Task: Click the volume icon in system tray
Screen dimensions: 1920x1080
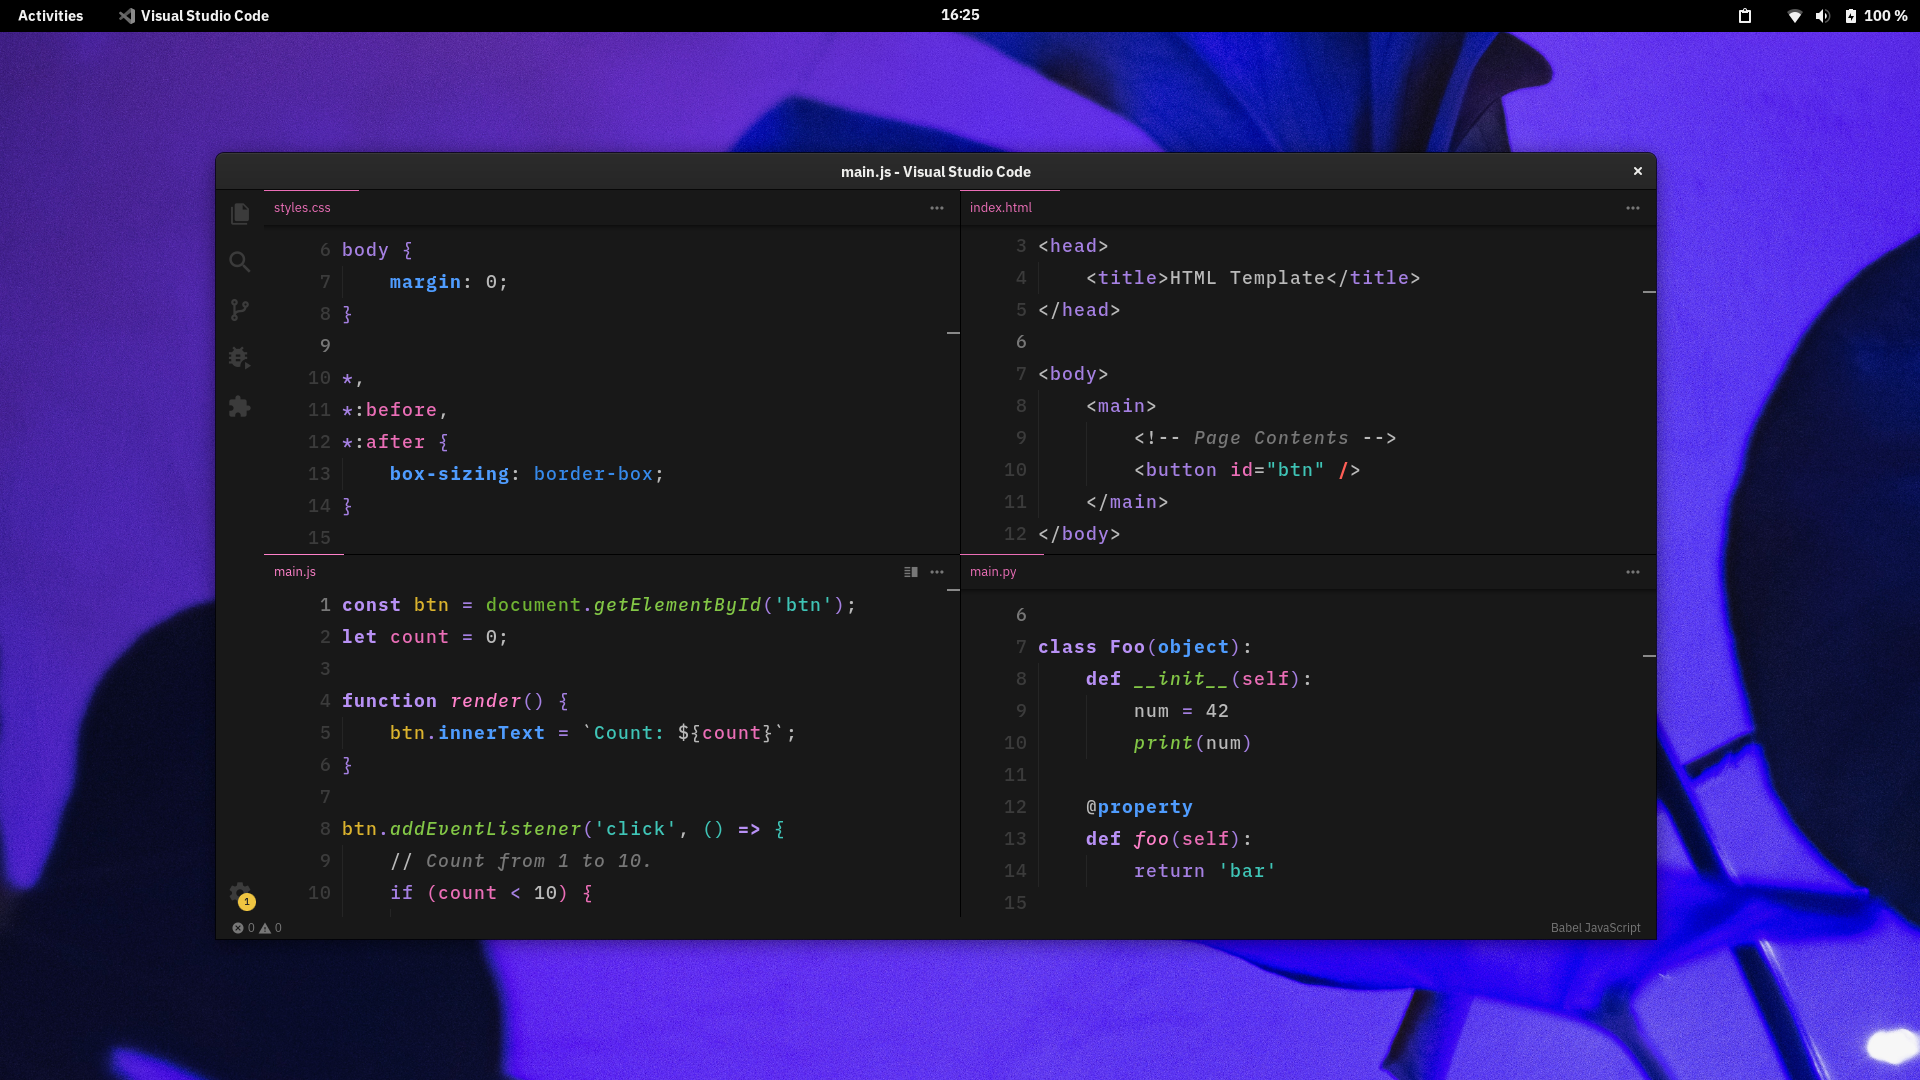Action: tap(1822, 16)
